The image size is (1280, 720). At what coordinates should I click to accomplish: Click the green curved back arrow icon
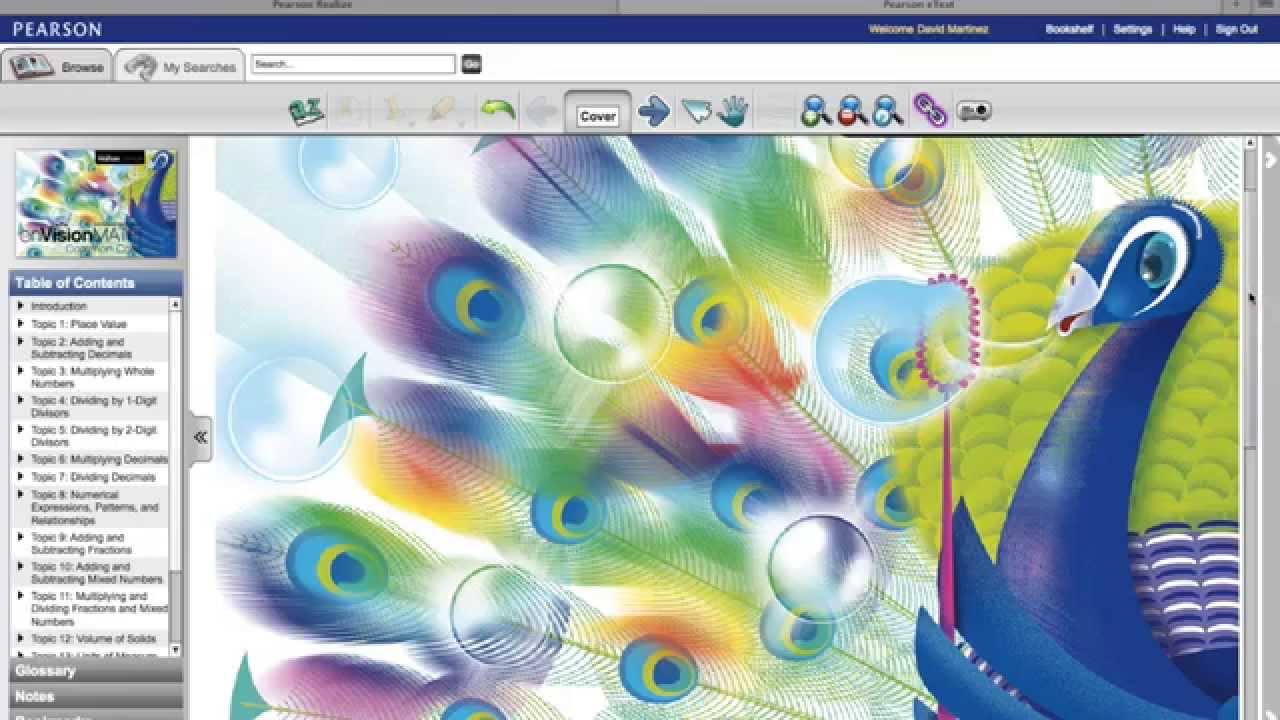pyautogui.click(x=497, y=109)
